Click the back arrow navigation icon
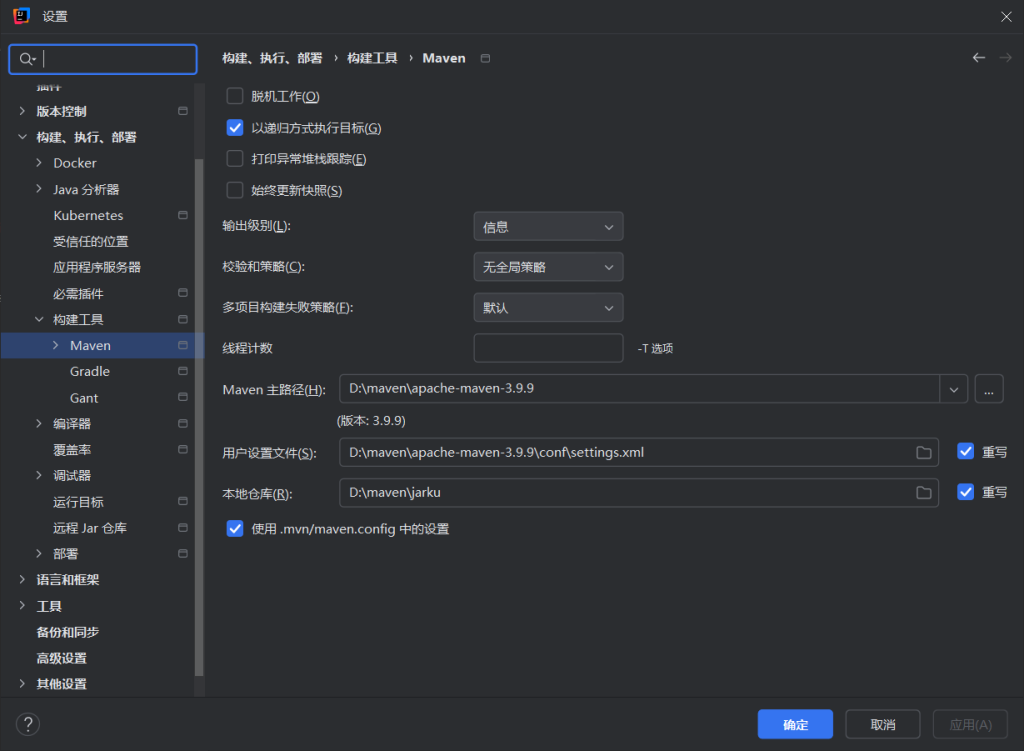The image size is (1024, 751). pyautogui.click(x=979, y=58)
